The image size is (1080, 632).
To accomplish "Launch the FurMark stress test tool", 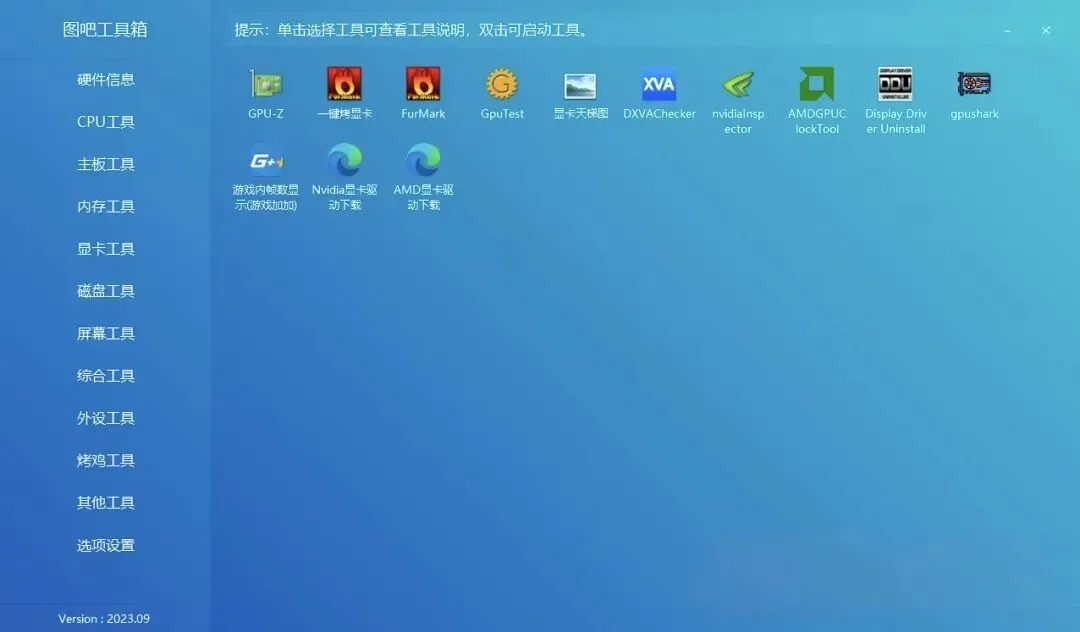I will coord(423,90).
